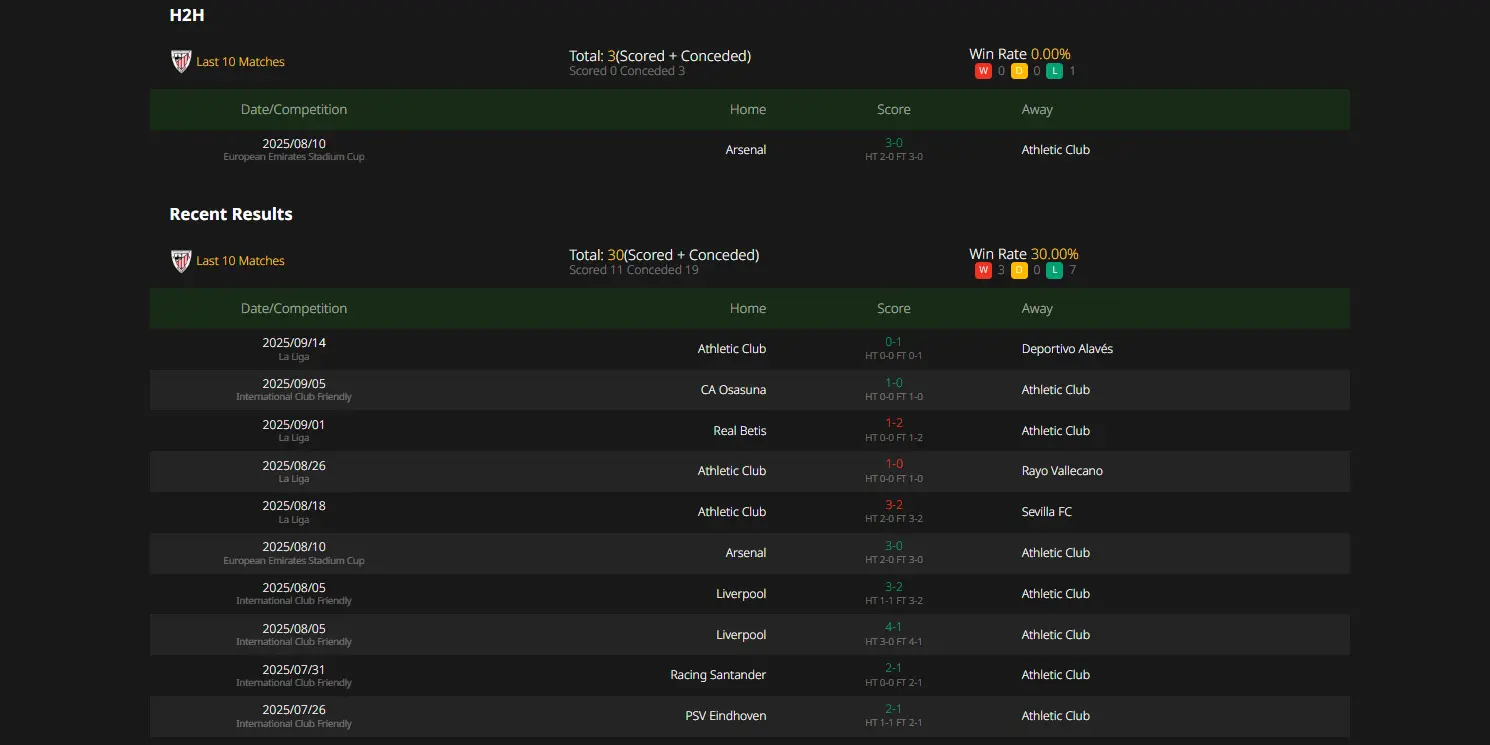The width and height of the screenshot is (1490, 745).
Task: Open Real Betis team link
Action: (740, 431)
